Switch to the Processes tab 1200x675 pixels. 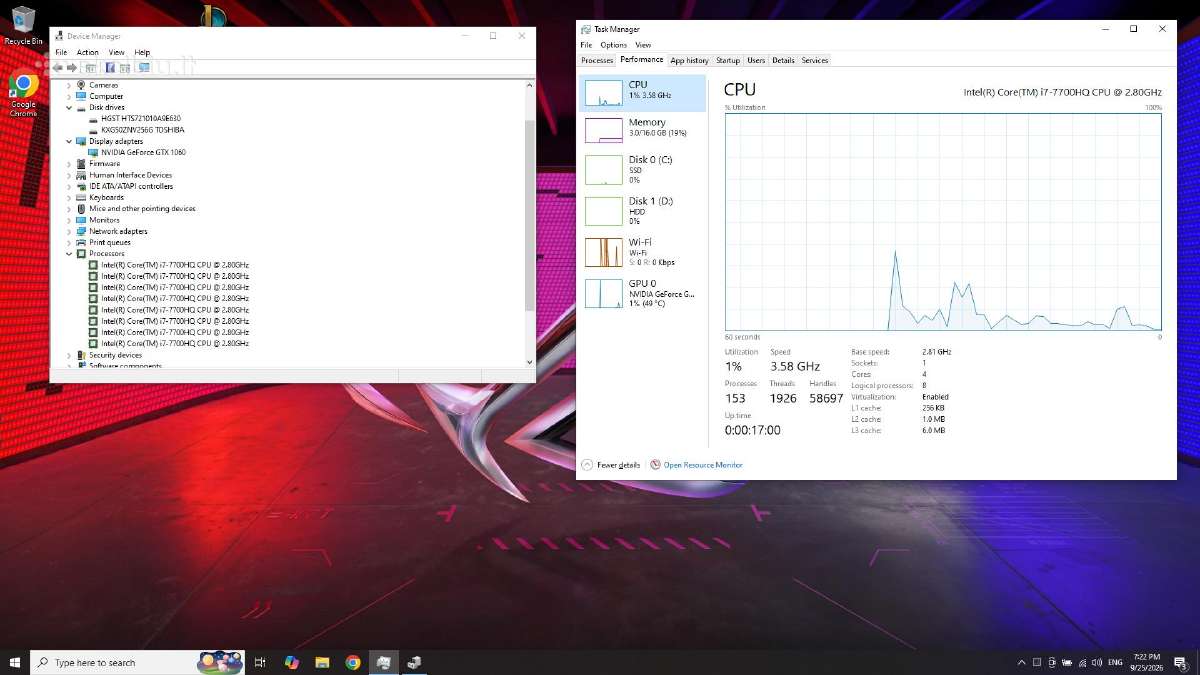pyautogui.click(x=597, y=60)
